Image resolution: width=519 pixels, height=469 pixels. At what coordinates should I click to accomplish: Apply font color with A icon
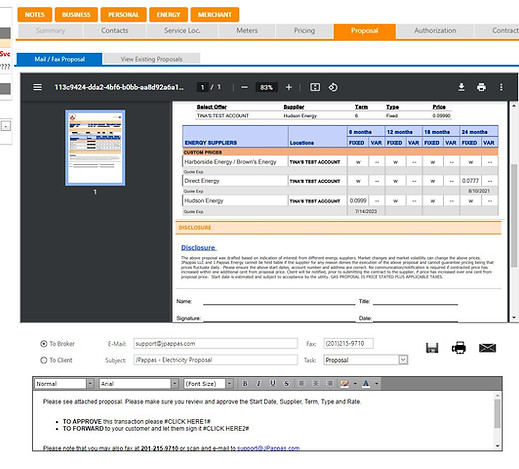pos(366,384)
